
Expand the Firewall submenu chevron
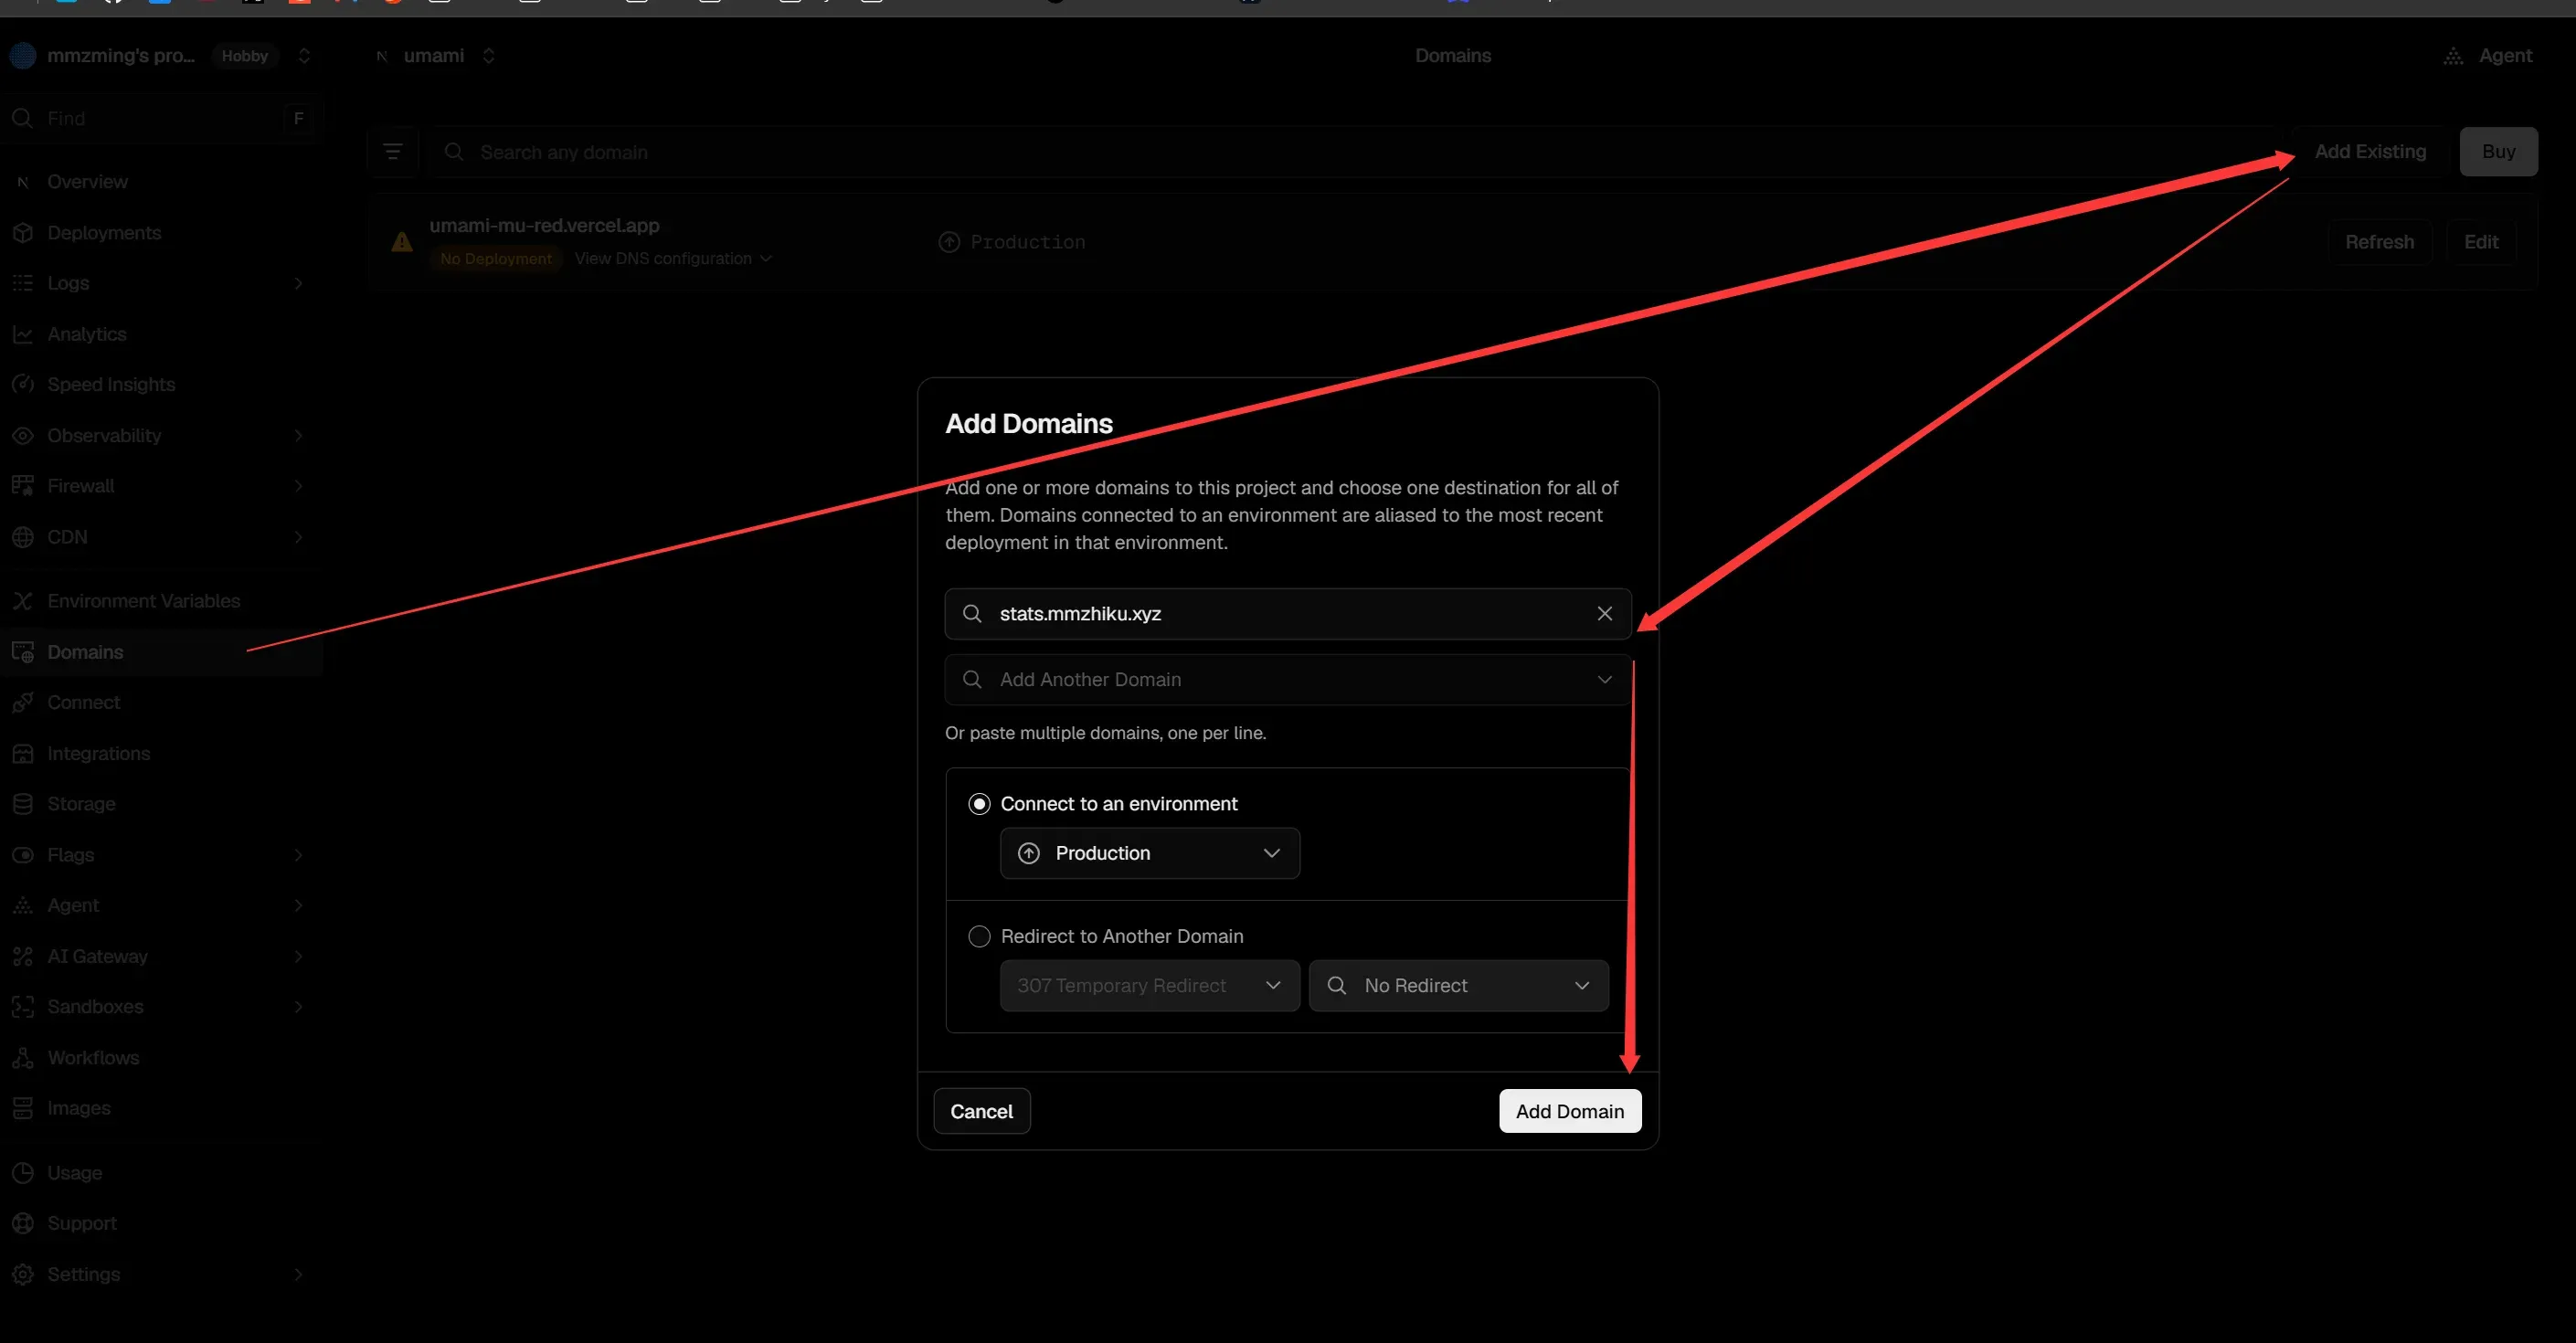coord(298,486)
